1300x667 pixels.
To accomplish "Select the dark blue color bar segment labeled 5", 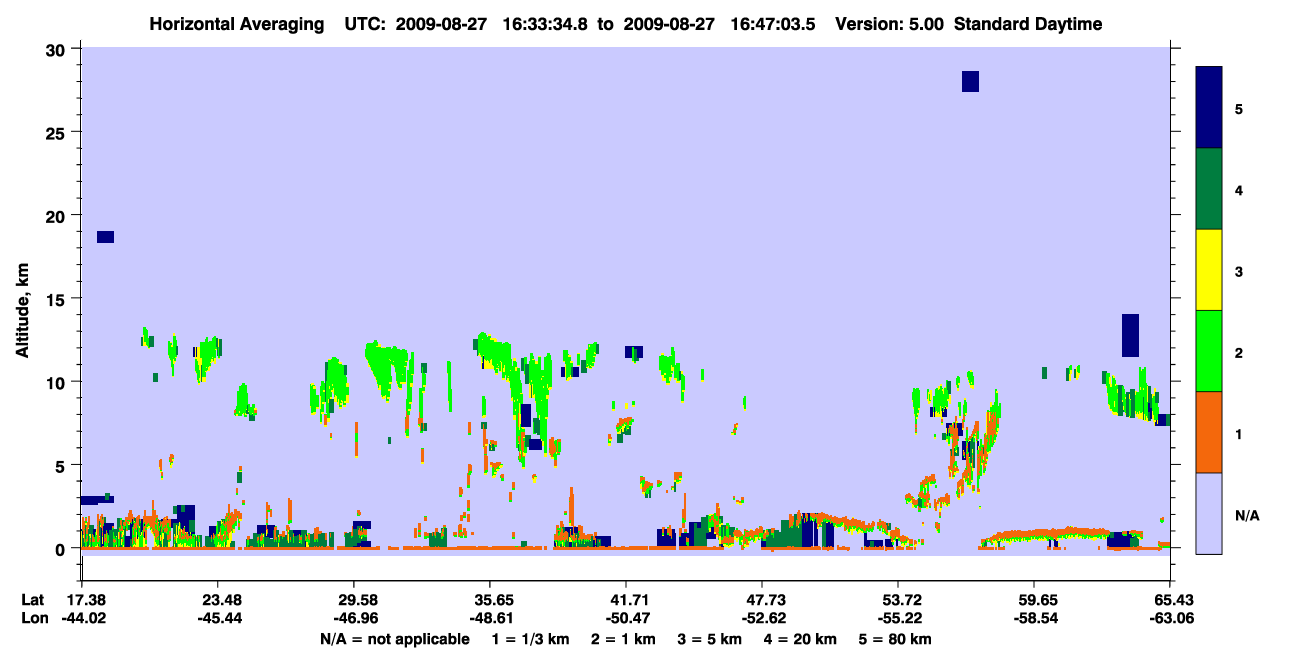I will click(1209, 108).
